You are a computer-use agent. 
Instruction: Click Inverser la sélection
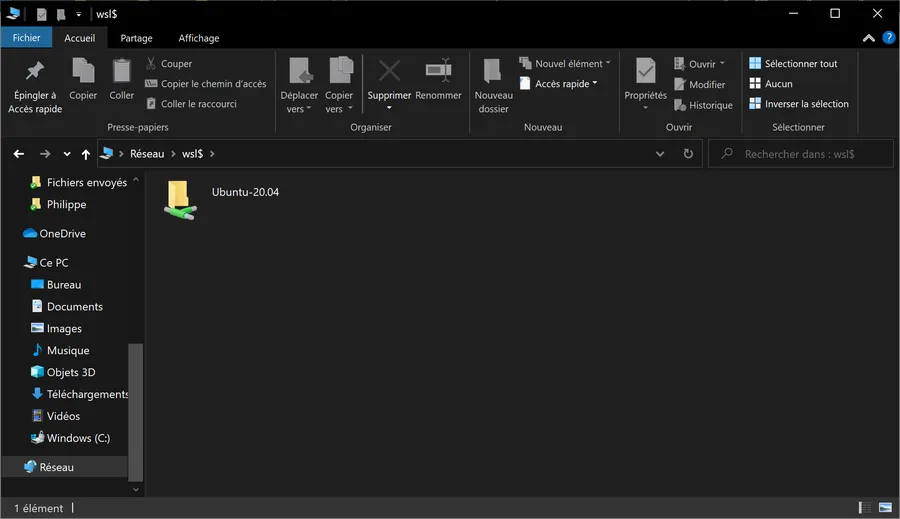799,104
